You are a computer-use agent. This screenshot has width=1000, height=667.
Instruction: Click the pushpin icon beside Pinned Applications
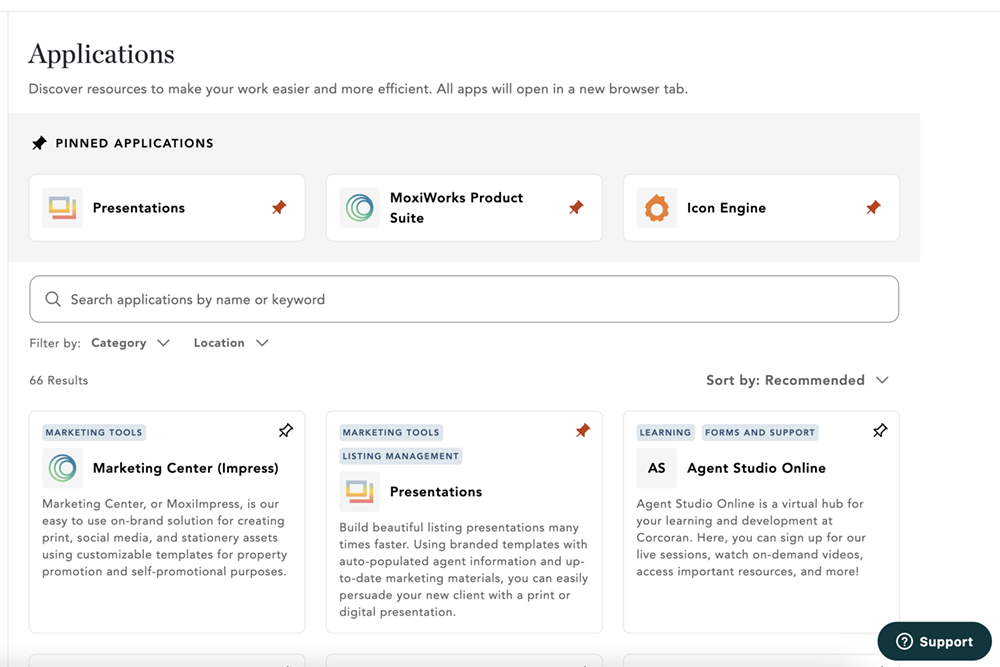point(40,143)
